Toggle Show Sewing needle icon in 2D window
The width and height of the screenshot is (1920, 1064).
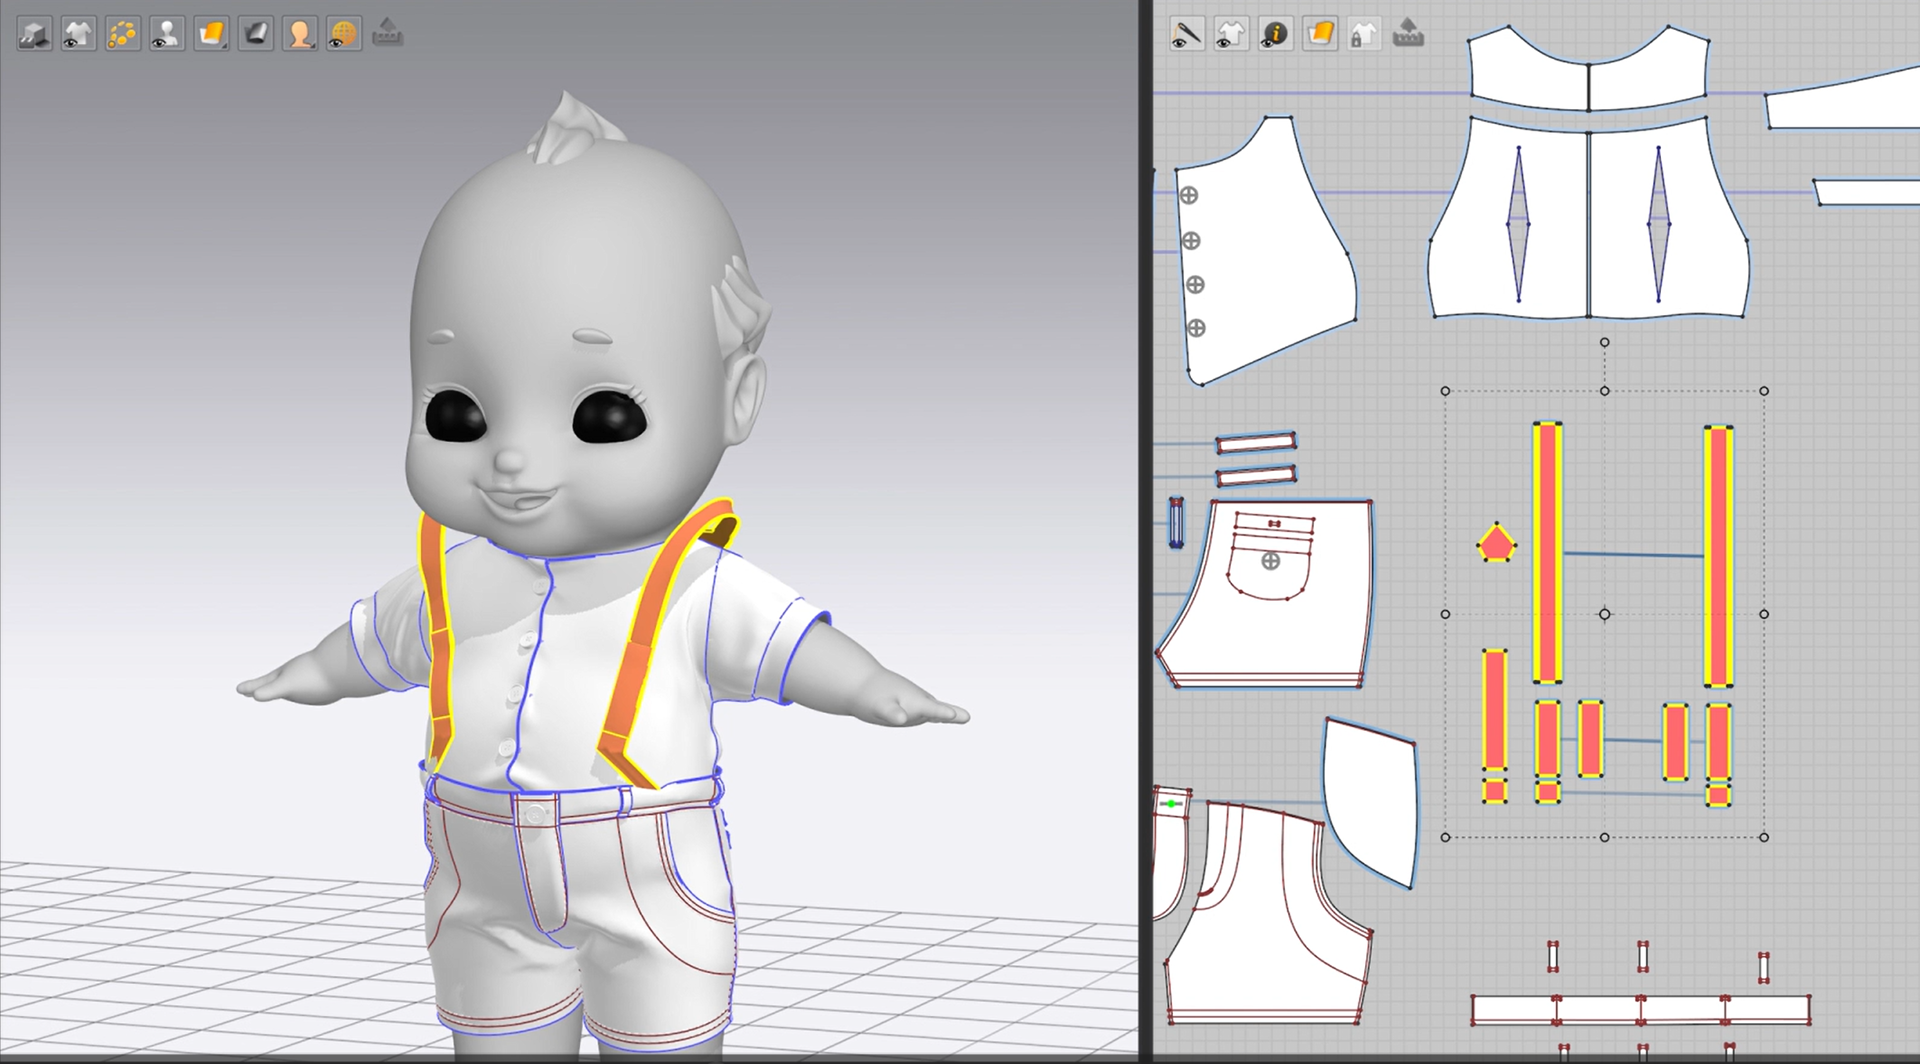click(1186, 34)
